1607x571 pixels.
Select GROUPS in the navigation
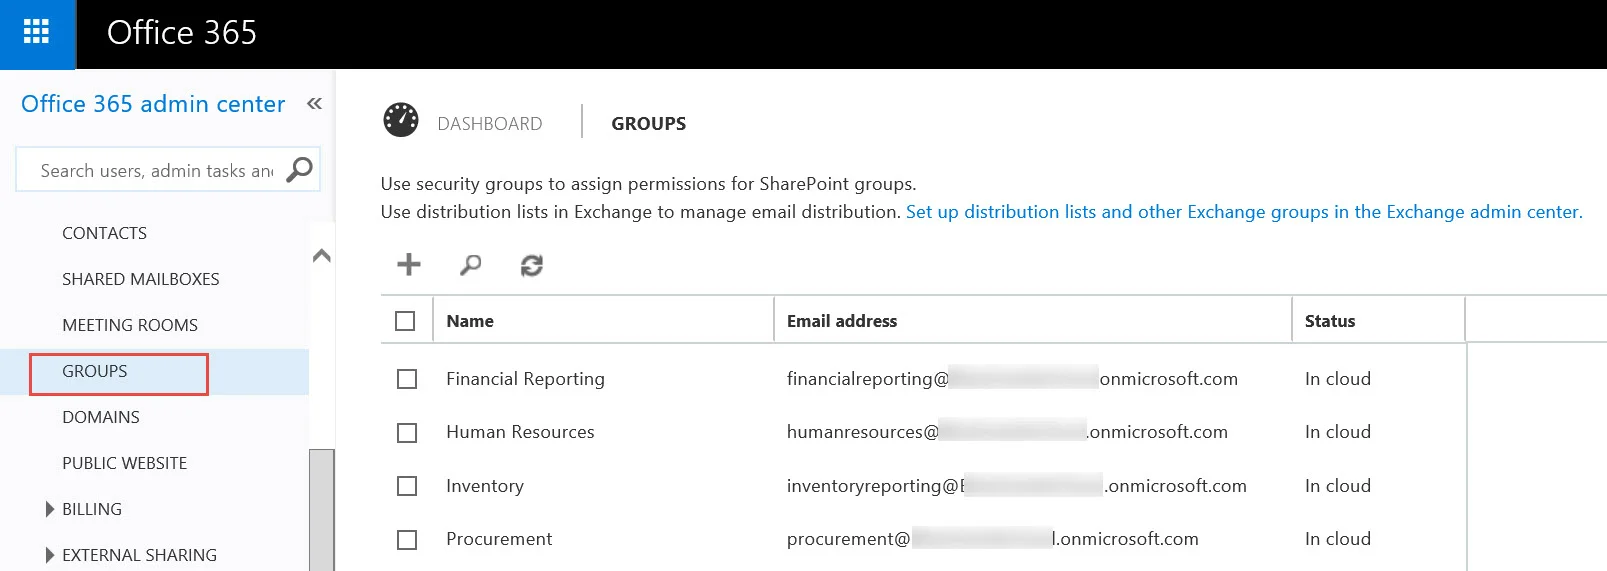click(95, 371)
